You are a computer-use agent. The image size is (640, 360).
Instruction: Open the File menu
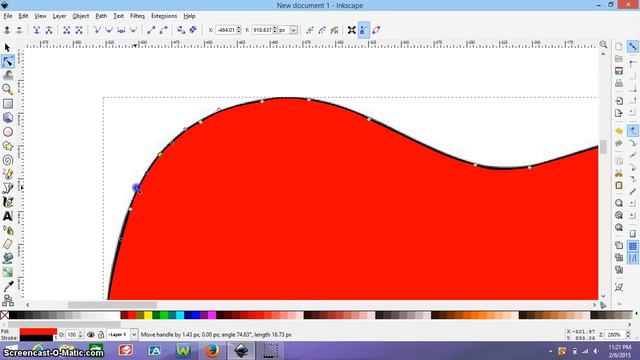pos(8,16)
